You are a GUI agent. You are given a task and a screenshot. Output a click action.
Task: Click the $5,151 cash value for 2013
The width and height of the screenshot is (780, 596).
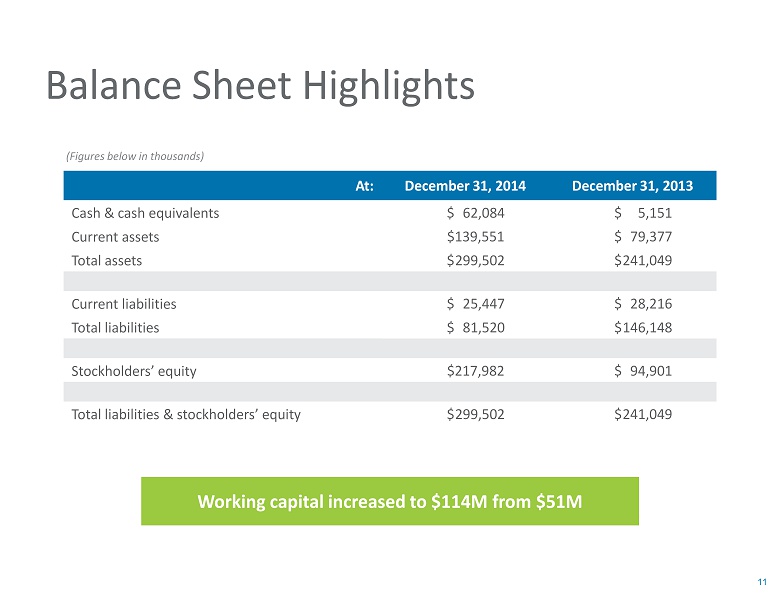tap(643, 213)
